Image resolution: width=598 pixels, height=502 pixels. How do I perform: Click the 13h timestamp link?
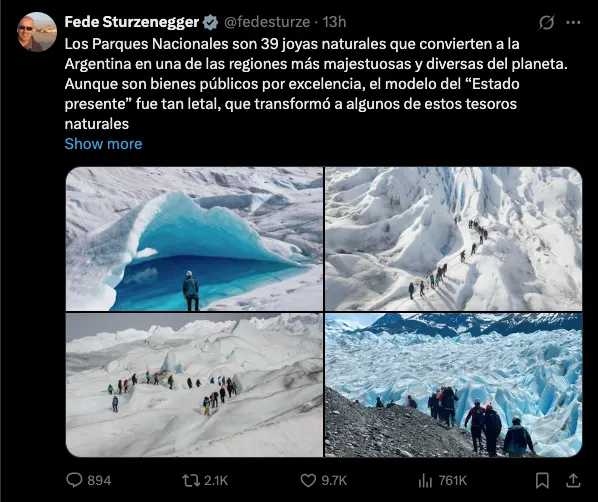pos(334,22)
